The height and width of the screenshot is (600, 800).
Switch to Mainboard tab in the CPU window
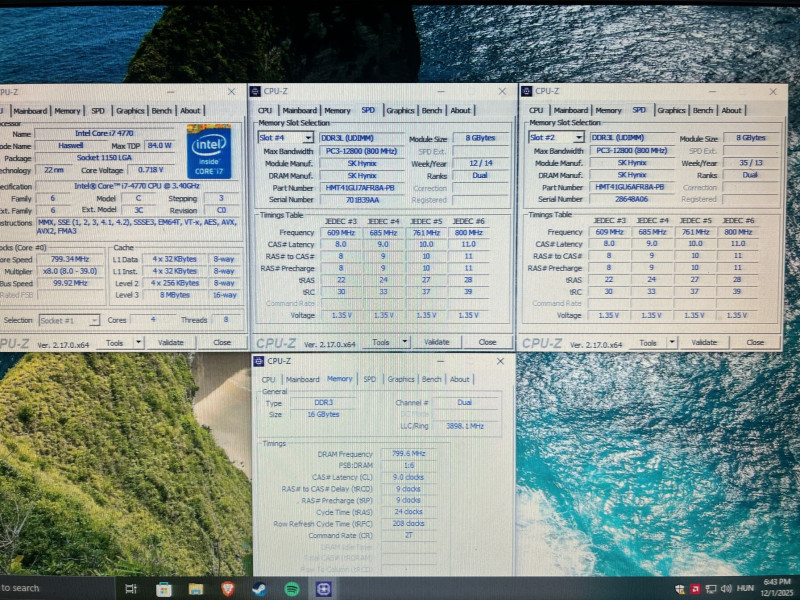(30, 111)
